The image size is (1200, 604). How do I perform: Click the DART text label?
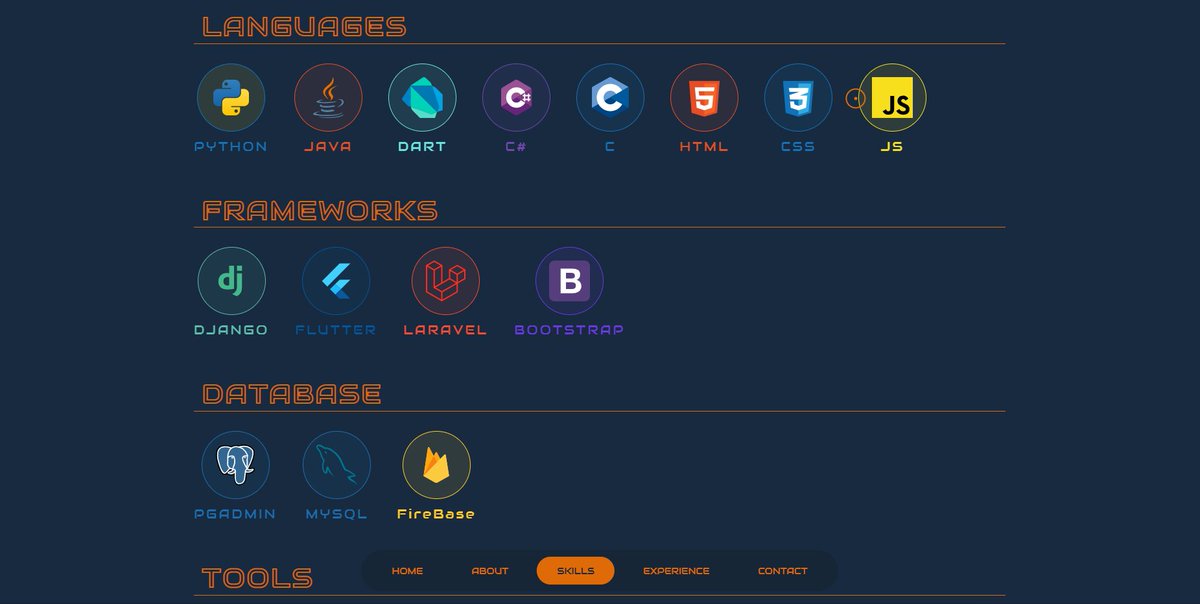point(422,146)
